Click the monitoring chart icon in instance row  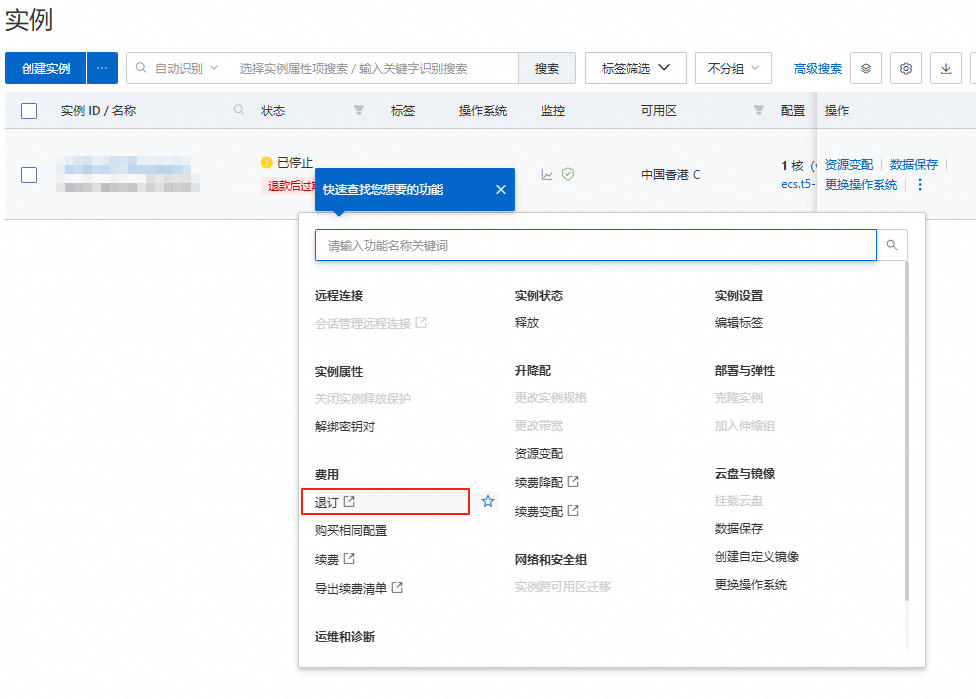point(547,175)
